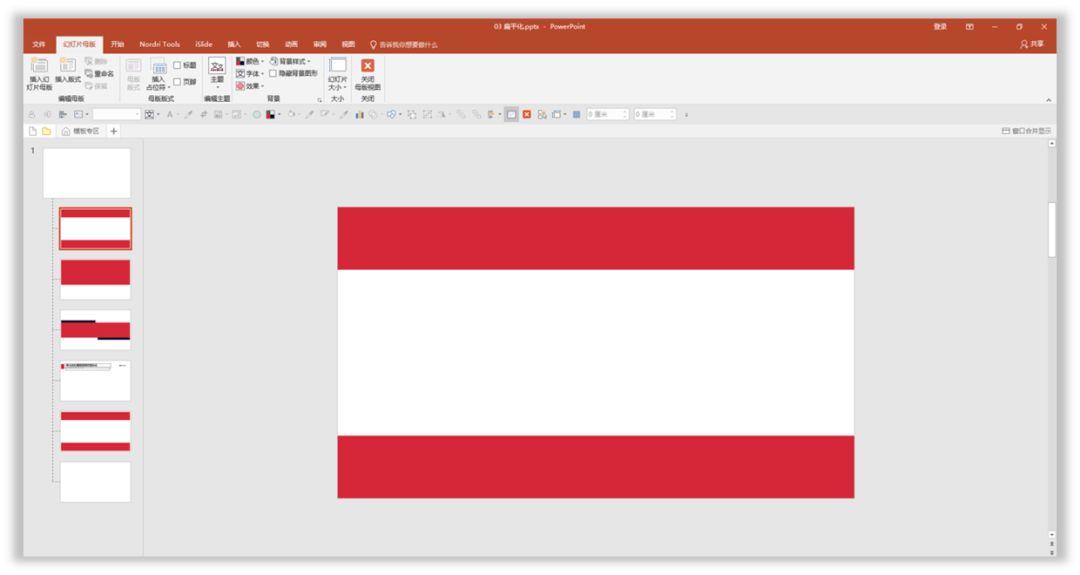Image resolution: width=1080 pixels, height=575 pixels.
Task: Click Window Merge Display (窗口合并显示) button
Action: point(1026,131)
